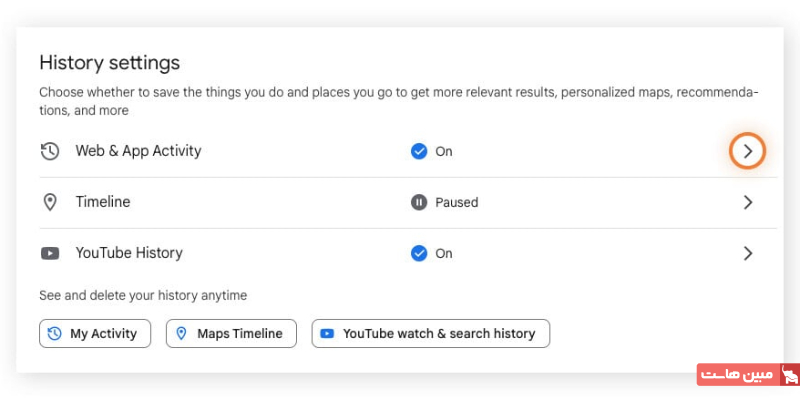
Task: Click blue checkmark for Web & App Activity
Action: pyautogui.click(x=419, y=151)
